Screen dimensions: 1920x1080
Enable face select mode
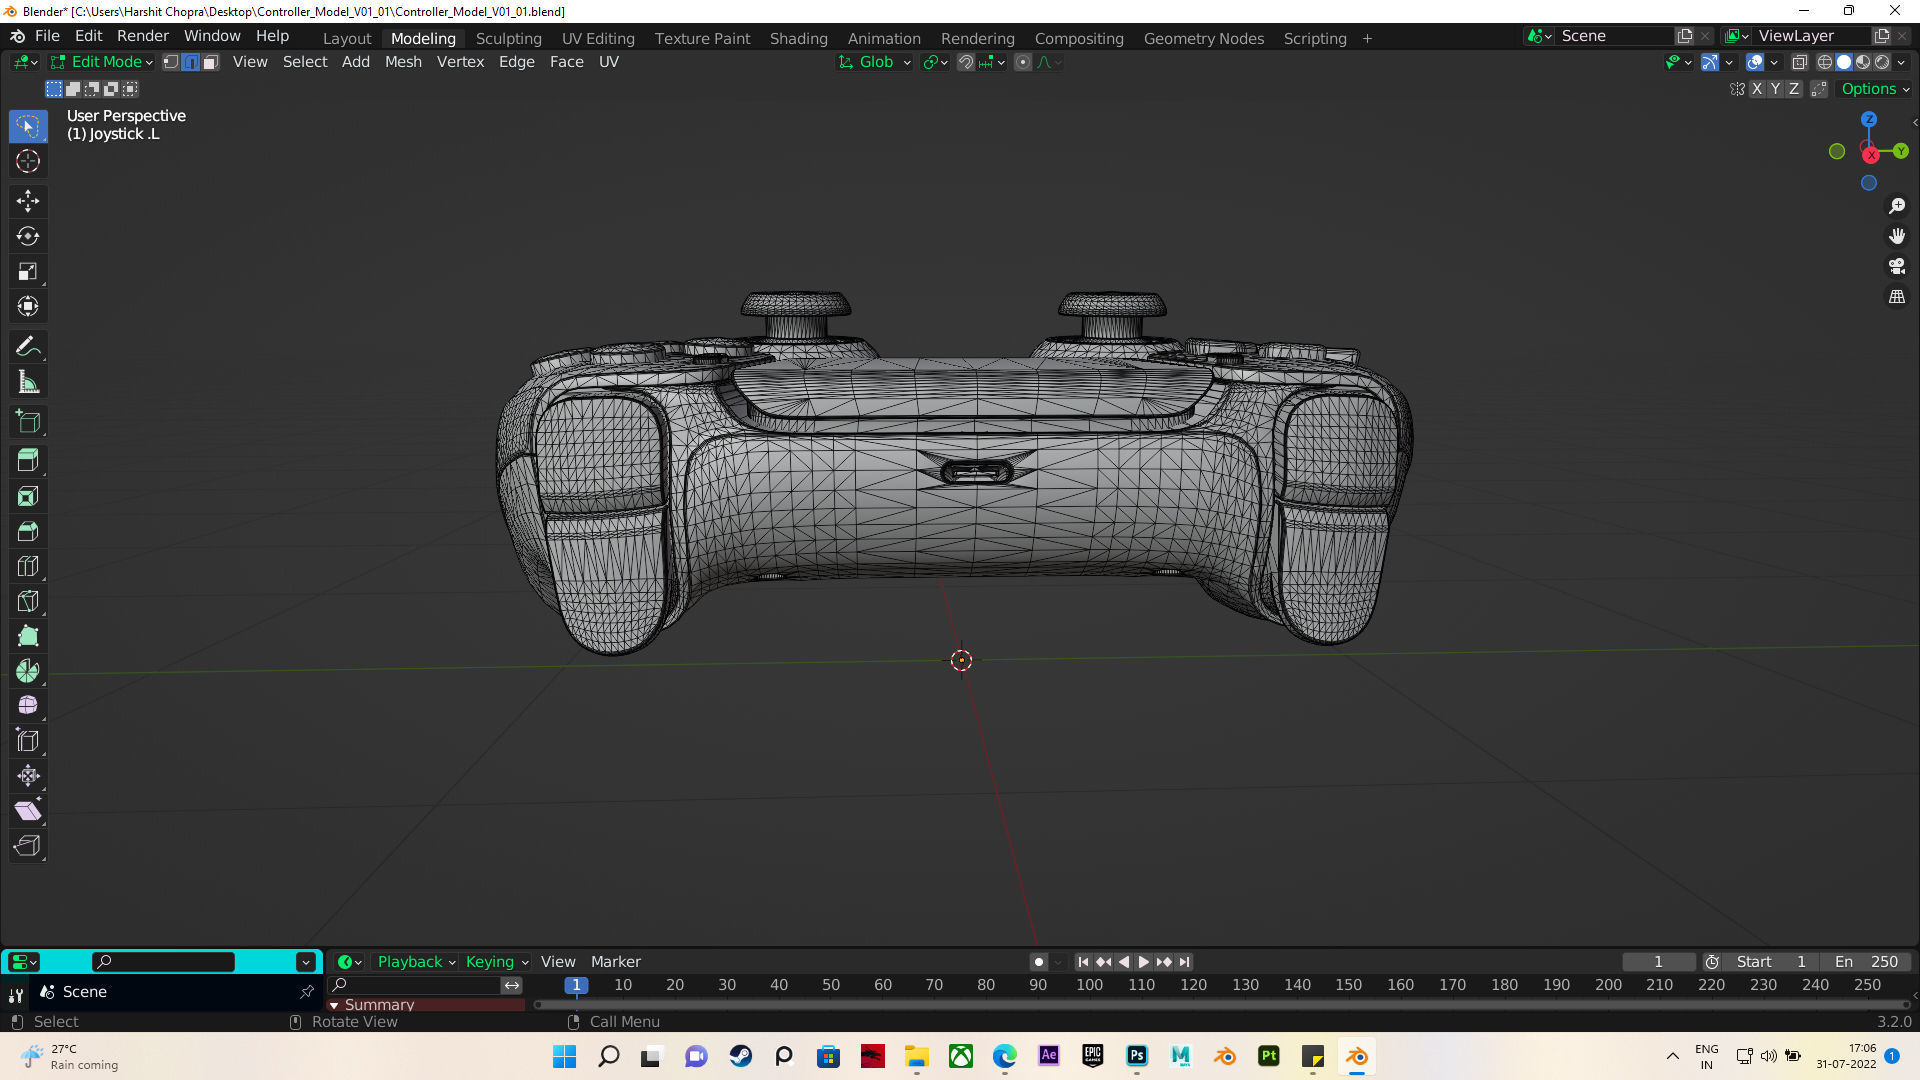tap(211, 62)
